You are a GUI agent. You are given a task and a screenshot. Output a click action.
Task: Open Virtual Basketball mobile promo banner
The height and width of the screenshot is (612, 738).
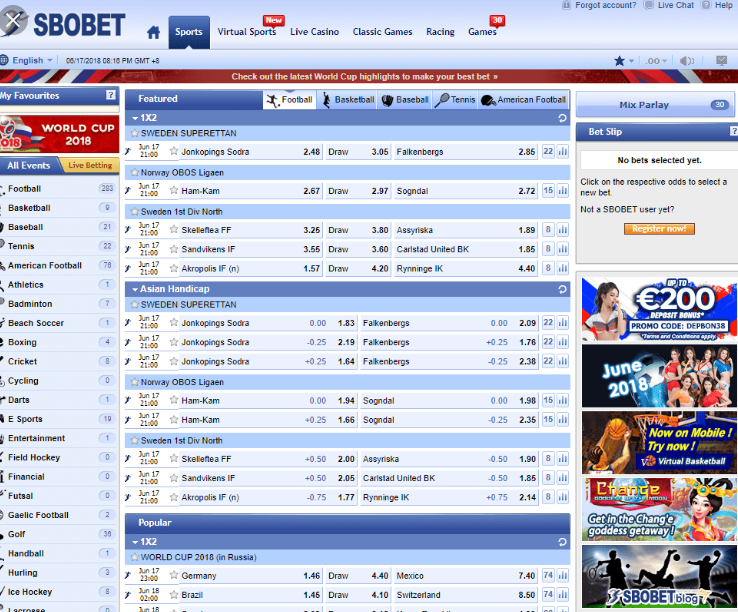(659, 443)
